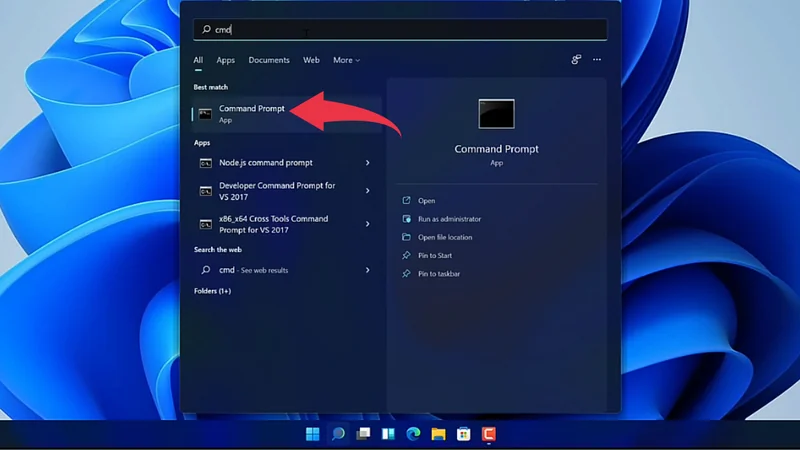Viewport: 800px width, 450px height.
Task: Select Open file location
Action: [445, 237]
